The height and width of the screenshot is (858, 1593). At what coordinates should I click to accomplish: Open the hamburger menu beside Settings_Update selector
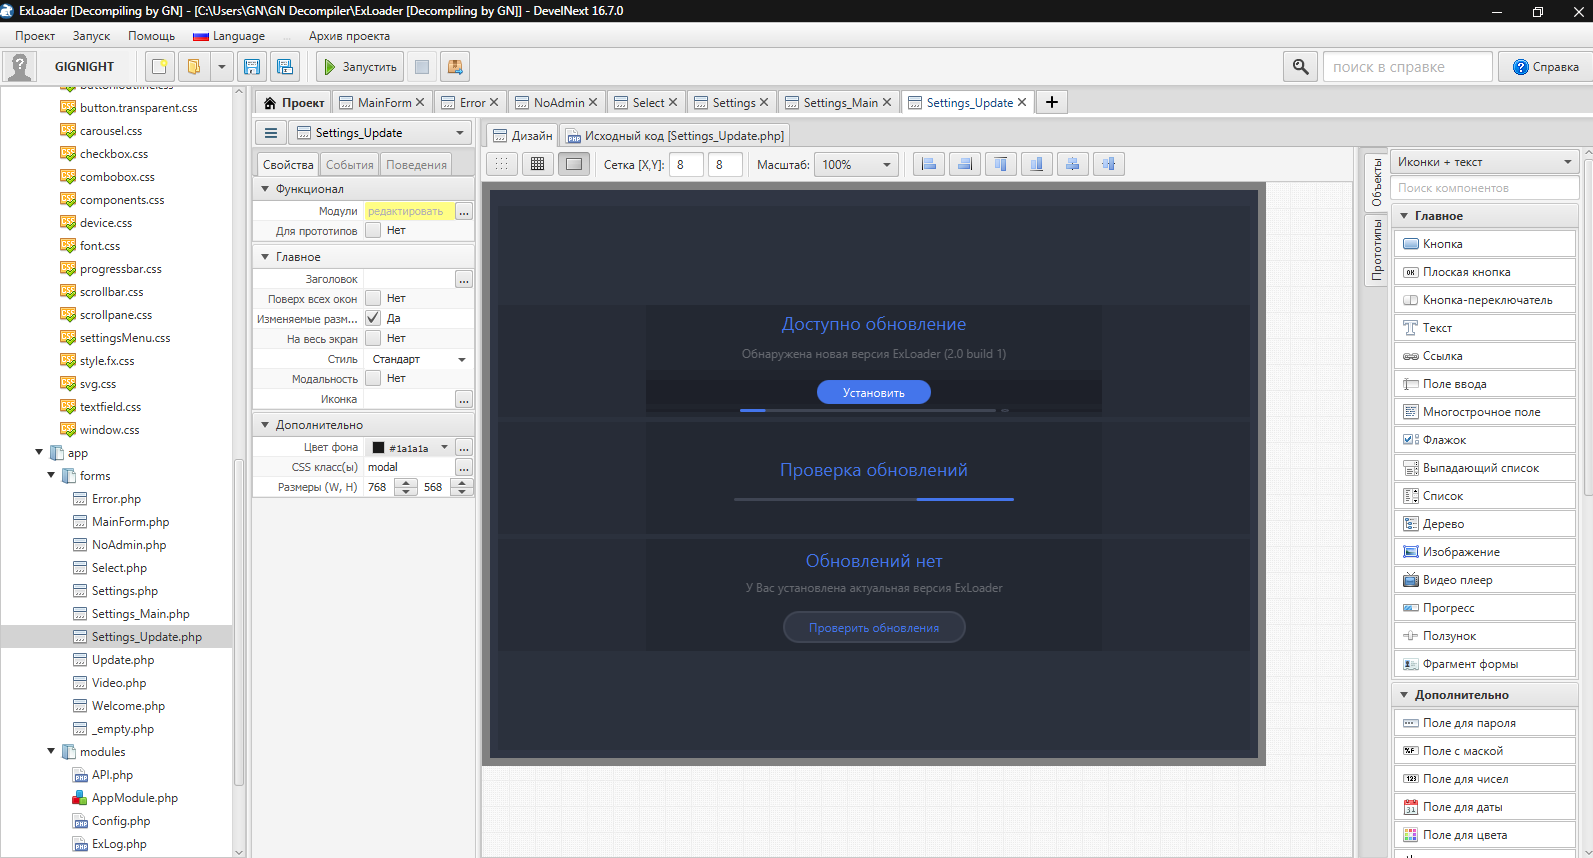[x=270, y=133]
